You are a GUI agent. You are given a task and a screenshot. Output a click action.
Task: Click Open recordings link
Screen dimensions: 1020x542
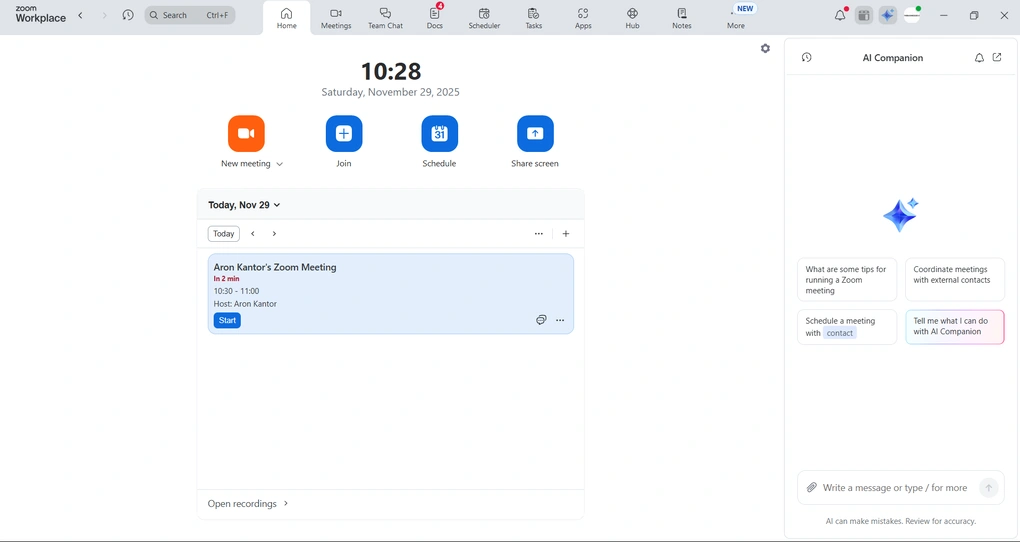pyautogui.click(x=242, y=504)
